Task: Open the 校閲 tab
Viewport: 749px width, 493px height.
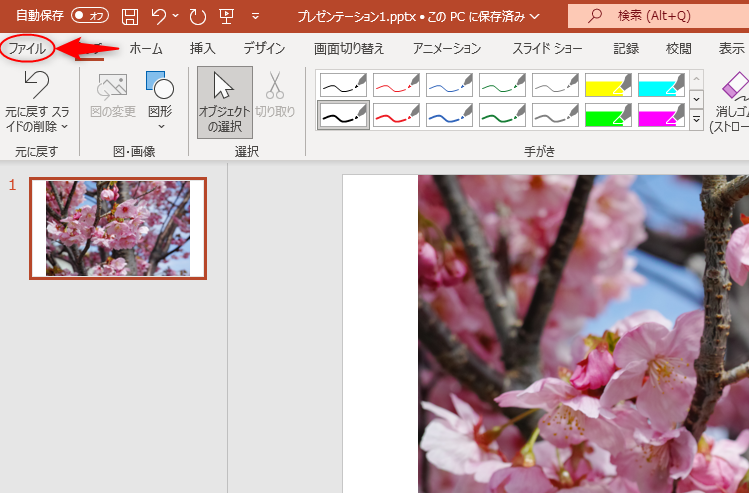Action: point(679,48)
